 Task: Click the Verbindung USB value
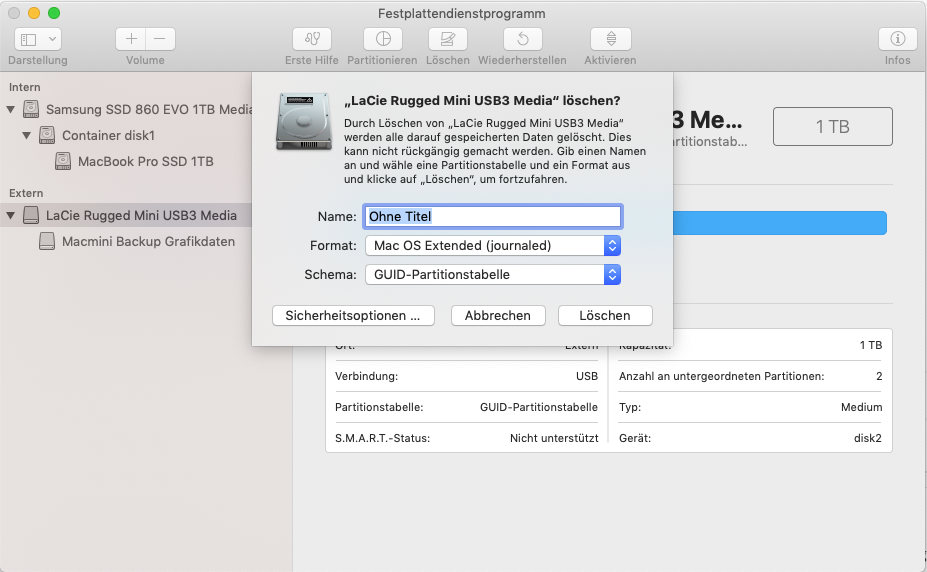[x=587, y=376]
